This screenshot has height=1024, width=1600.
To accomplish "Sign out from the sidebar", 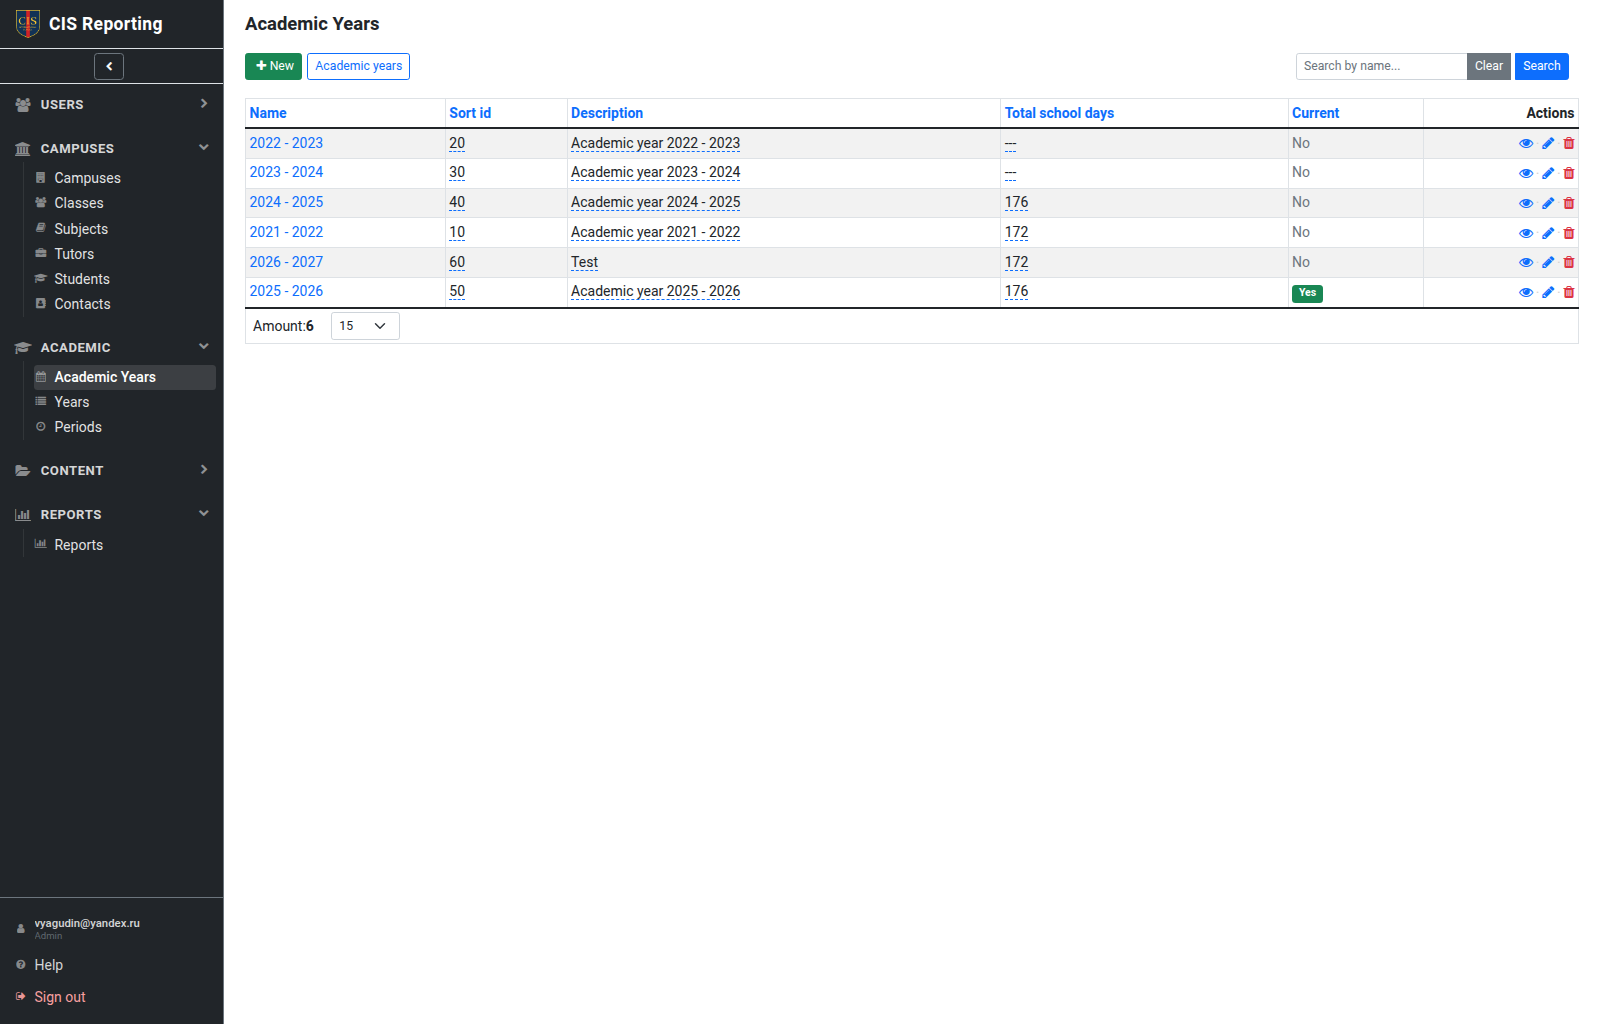I will coord(59,997).
